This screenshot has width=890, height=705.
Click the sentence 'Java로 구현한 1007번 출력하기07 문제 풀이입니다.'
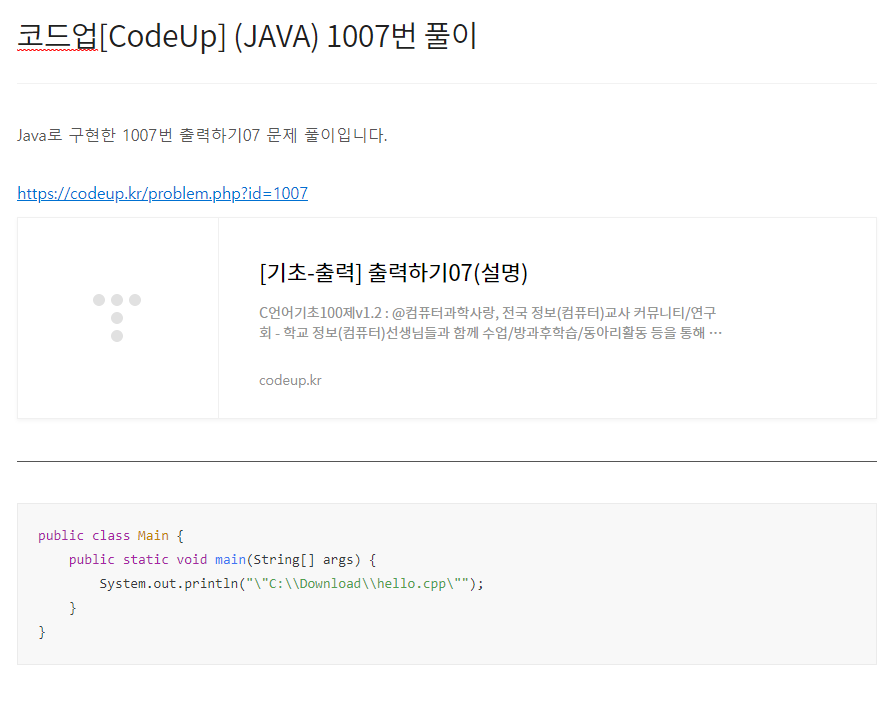point(202,135)
